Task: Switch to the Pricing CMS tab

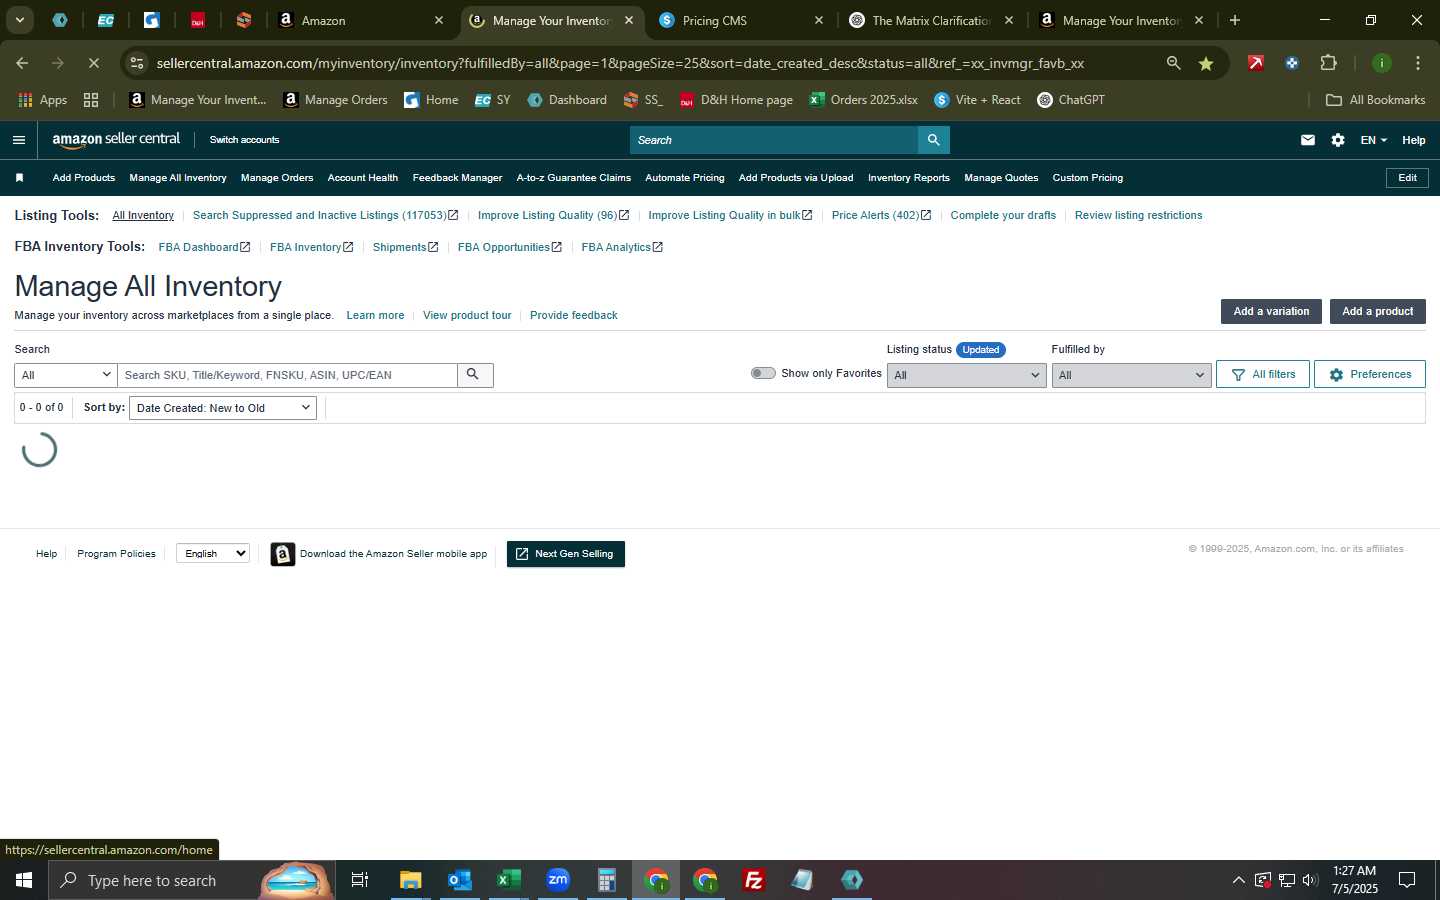Action: [x=740, y=20]
